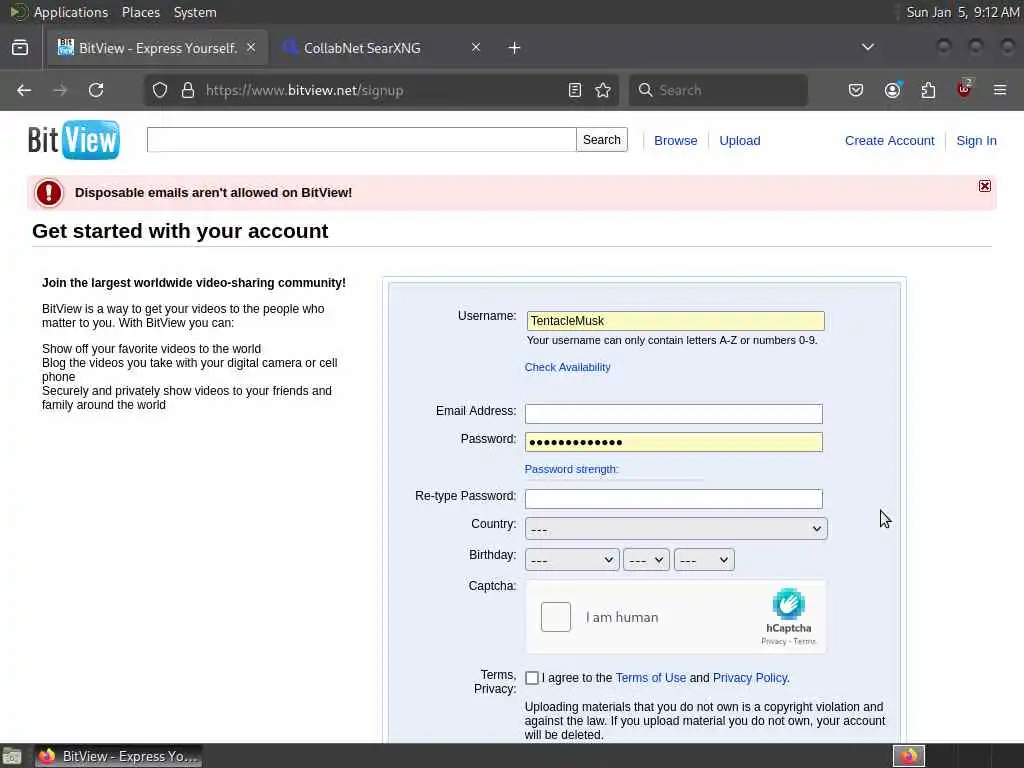Image resolution: width=1024 pixels, height=768 pixels.
Task: Open the Places menu
Action: coord(140,12)
